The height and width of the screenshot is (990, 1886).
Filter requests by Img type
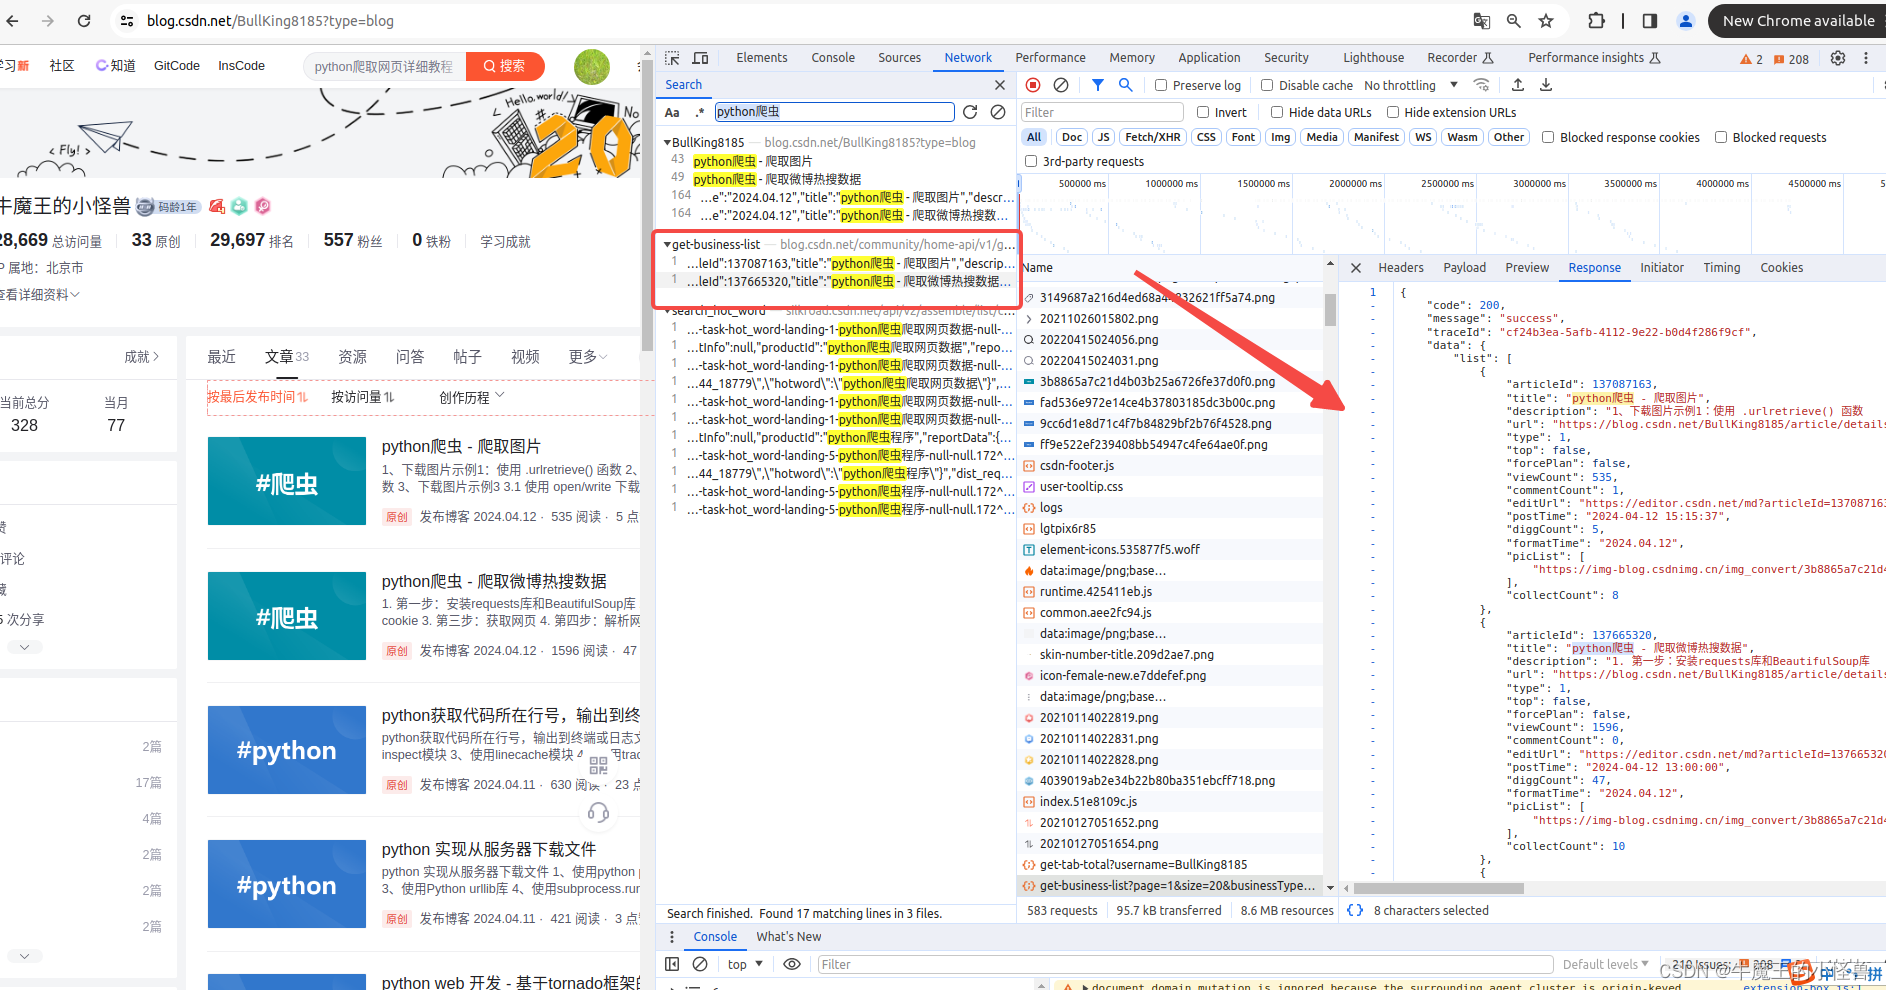pyautogui.click(x=1280, y=137)
